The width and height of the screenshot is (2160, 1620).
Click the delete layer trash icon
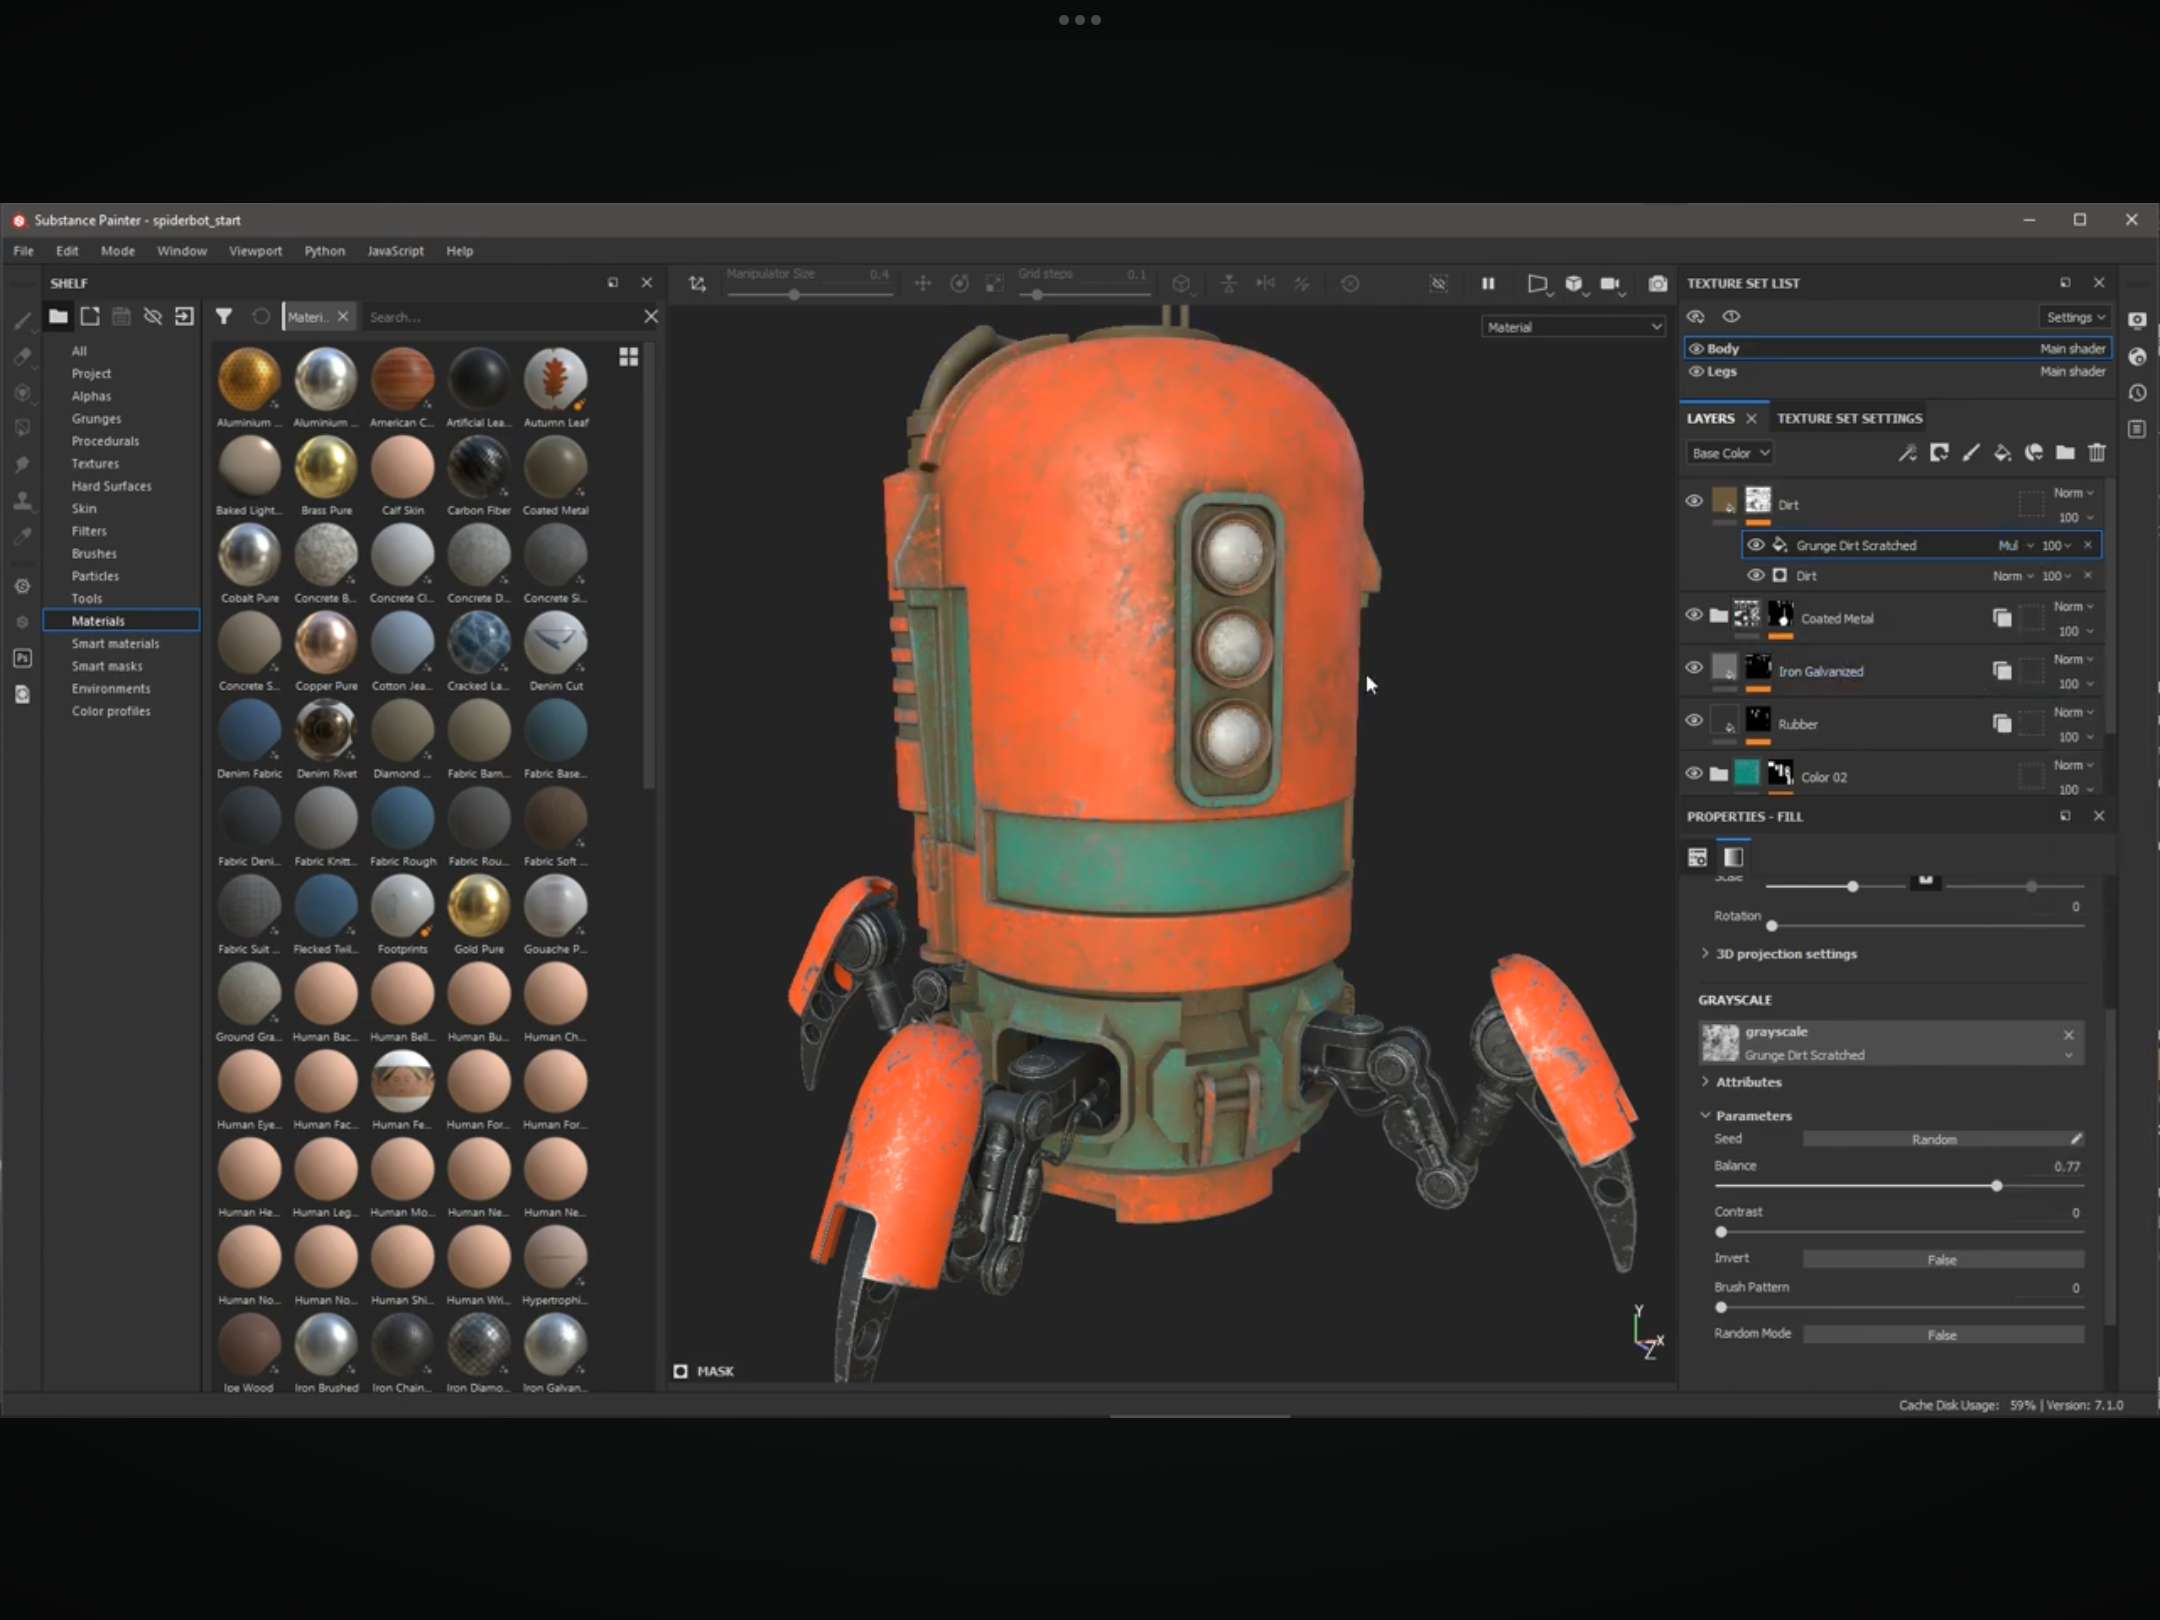2097,453
